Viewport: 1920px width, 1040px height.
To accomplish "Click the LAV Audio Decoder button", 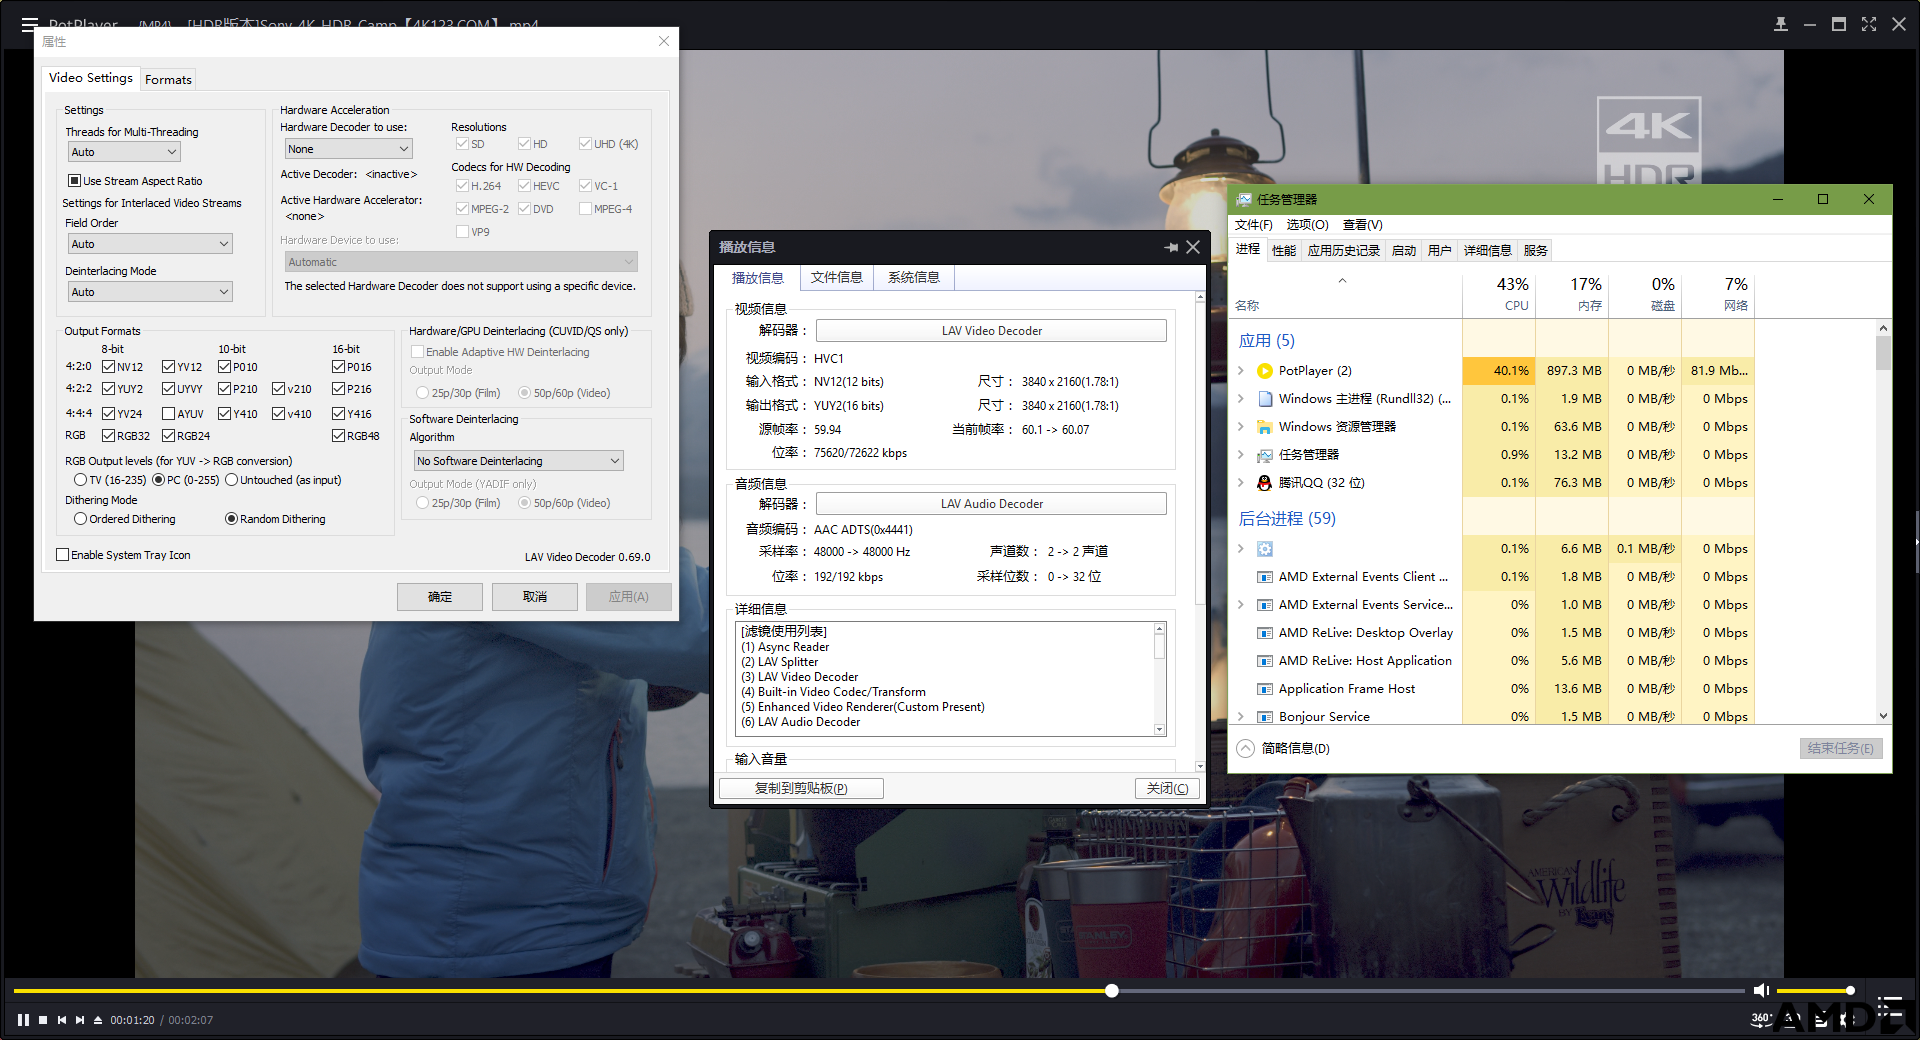I will coord(991,504).
